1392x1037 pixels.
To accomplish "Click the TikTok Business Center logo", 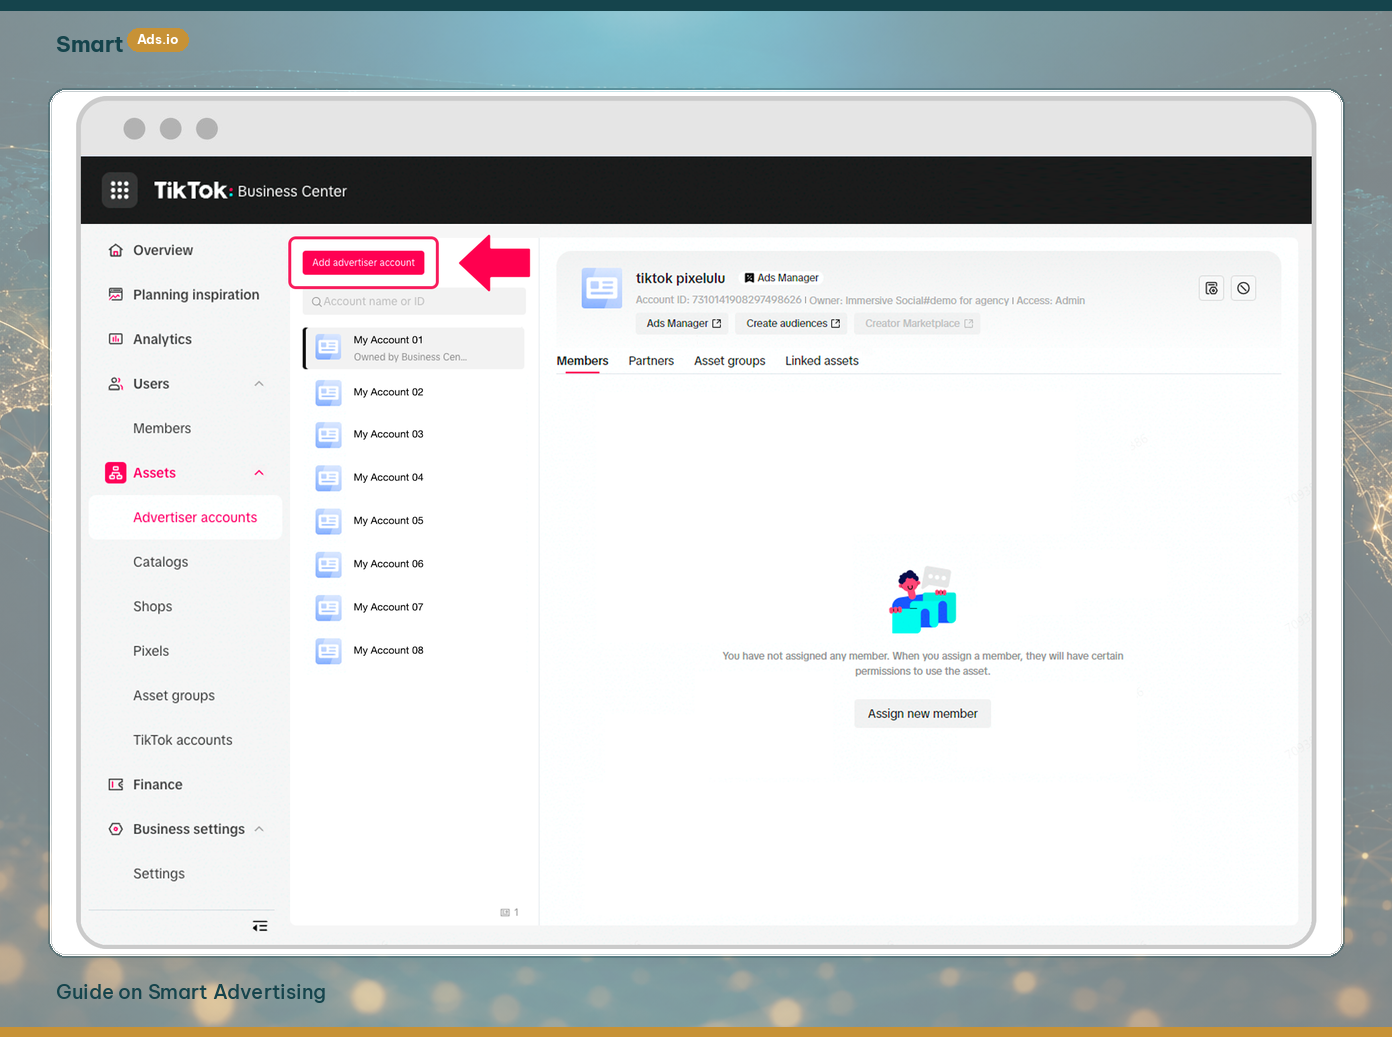I will pyautogui.click(x=250, y=190).
